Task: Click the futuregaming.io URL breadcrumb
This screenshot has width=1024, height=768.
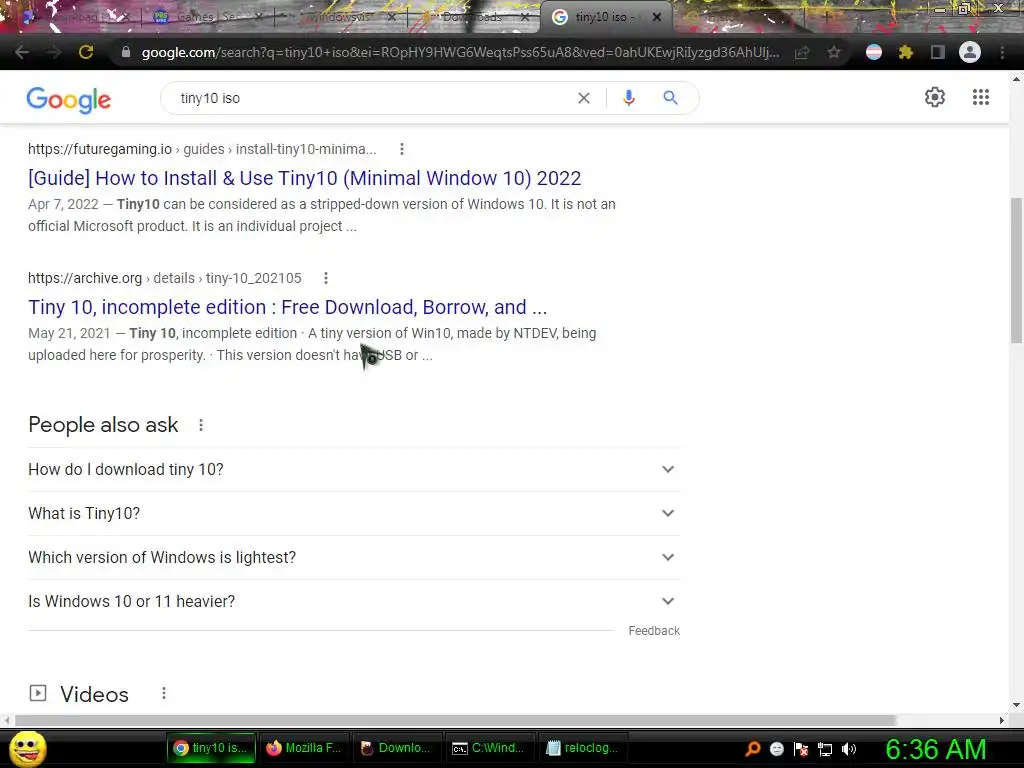Action: point(202,149)
